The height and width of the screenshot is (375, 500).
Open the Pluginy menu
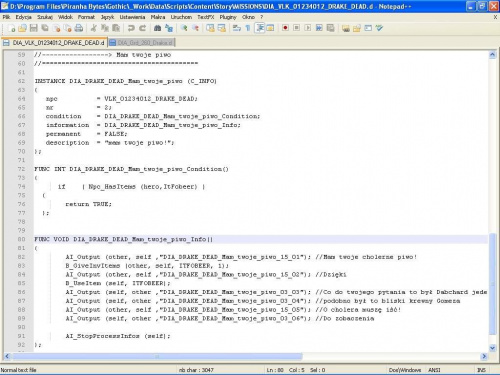(x=228, y=17)
